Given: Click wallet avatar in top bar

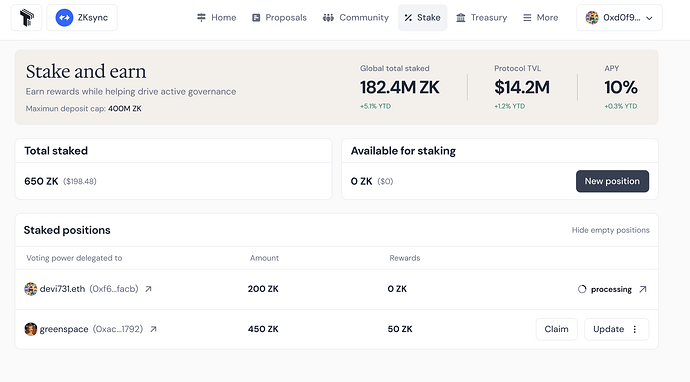Looking at the screenshot, I should click(592, 18).
